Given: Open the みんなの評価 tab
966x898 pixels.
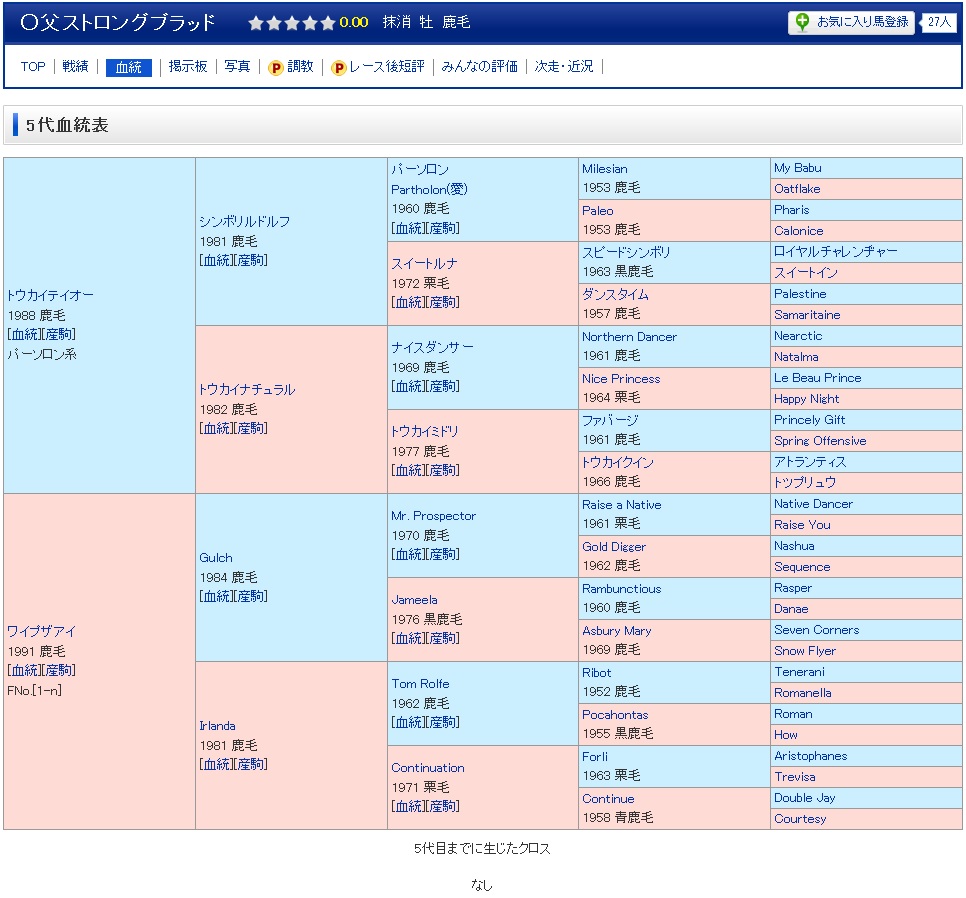Looking at the screenshot, I should [479, 67].
